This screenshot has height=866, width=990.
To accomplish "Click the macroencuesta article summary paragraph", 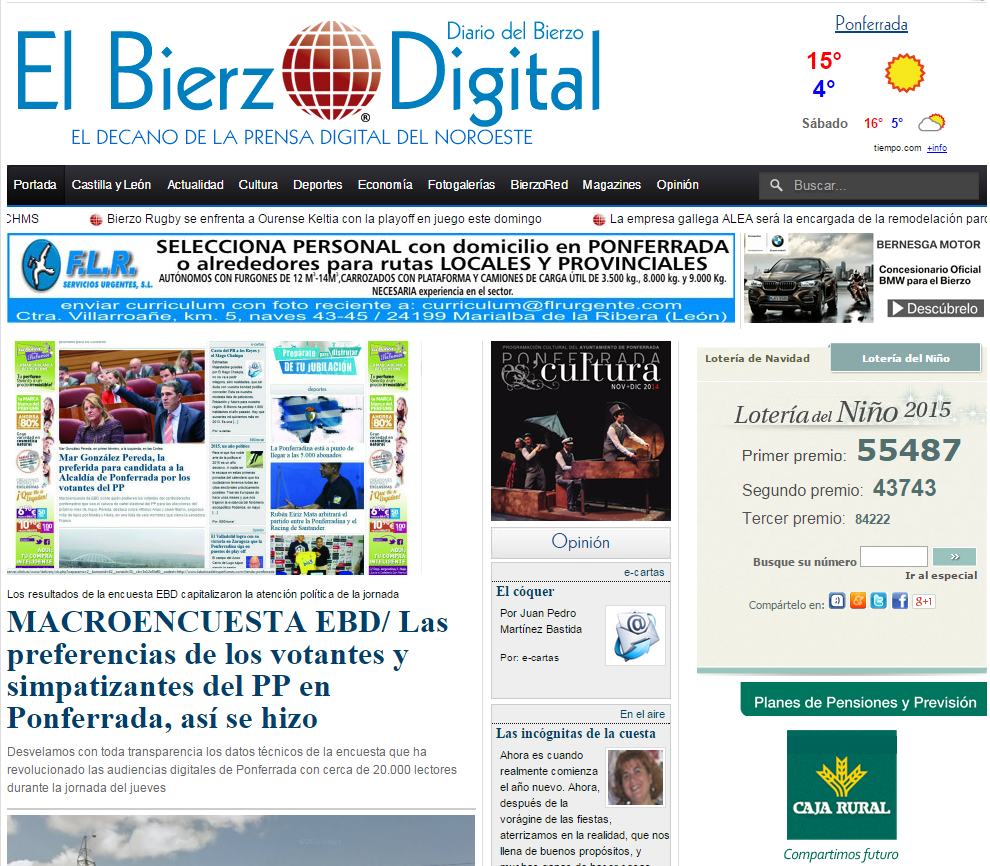I will [x=232, y=769].
